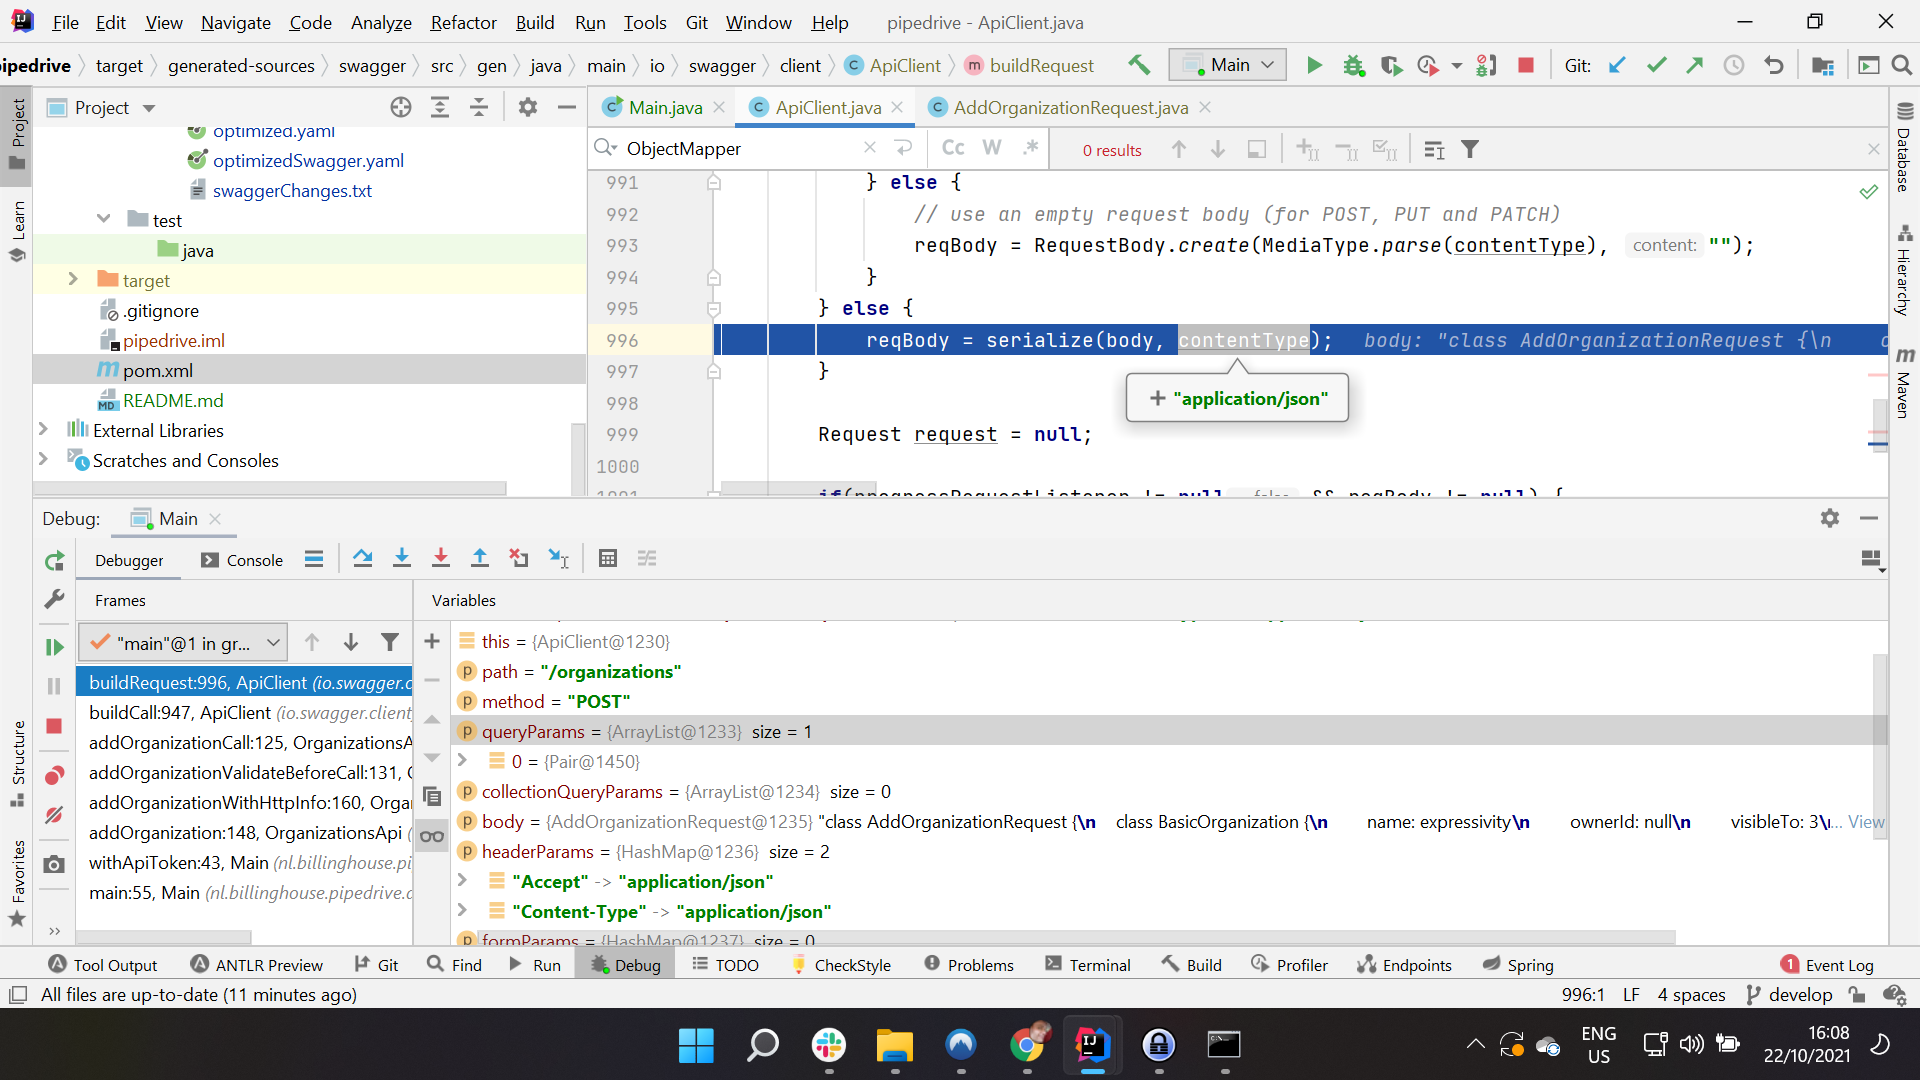
Task: Resume program in debug sidebar
Action: click(54, 647)
